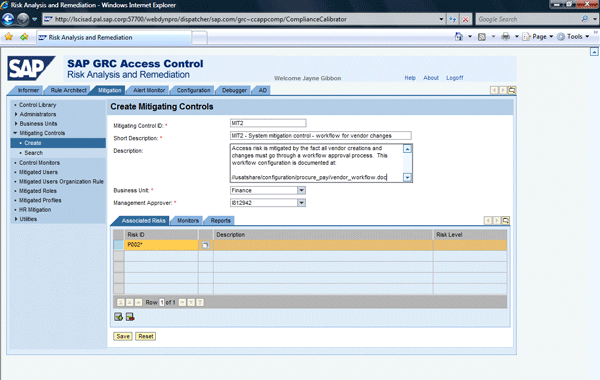Click the Google search magnifier icon

coord(584,19)
